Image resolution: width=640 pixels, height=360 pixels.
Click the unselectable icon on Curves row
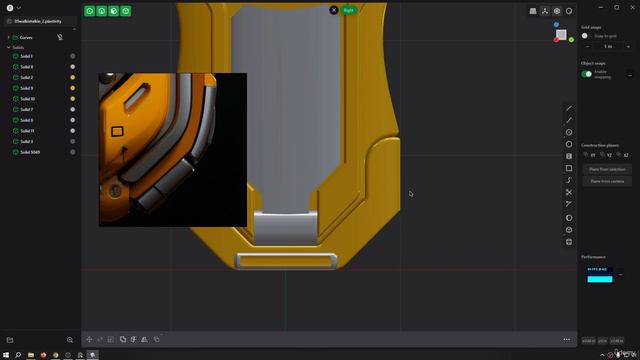click(60, 37)
